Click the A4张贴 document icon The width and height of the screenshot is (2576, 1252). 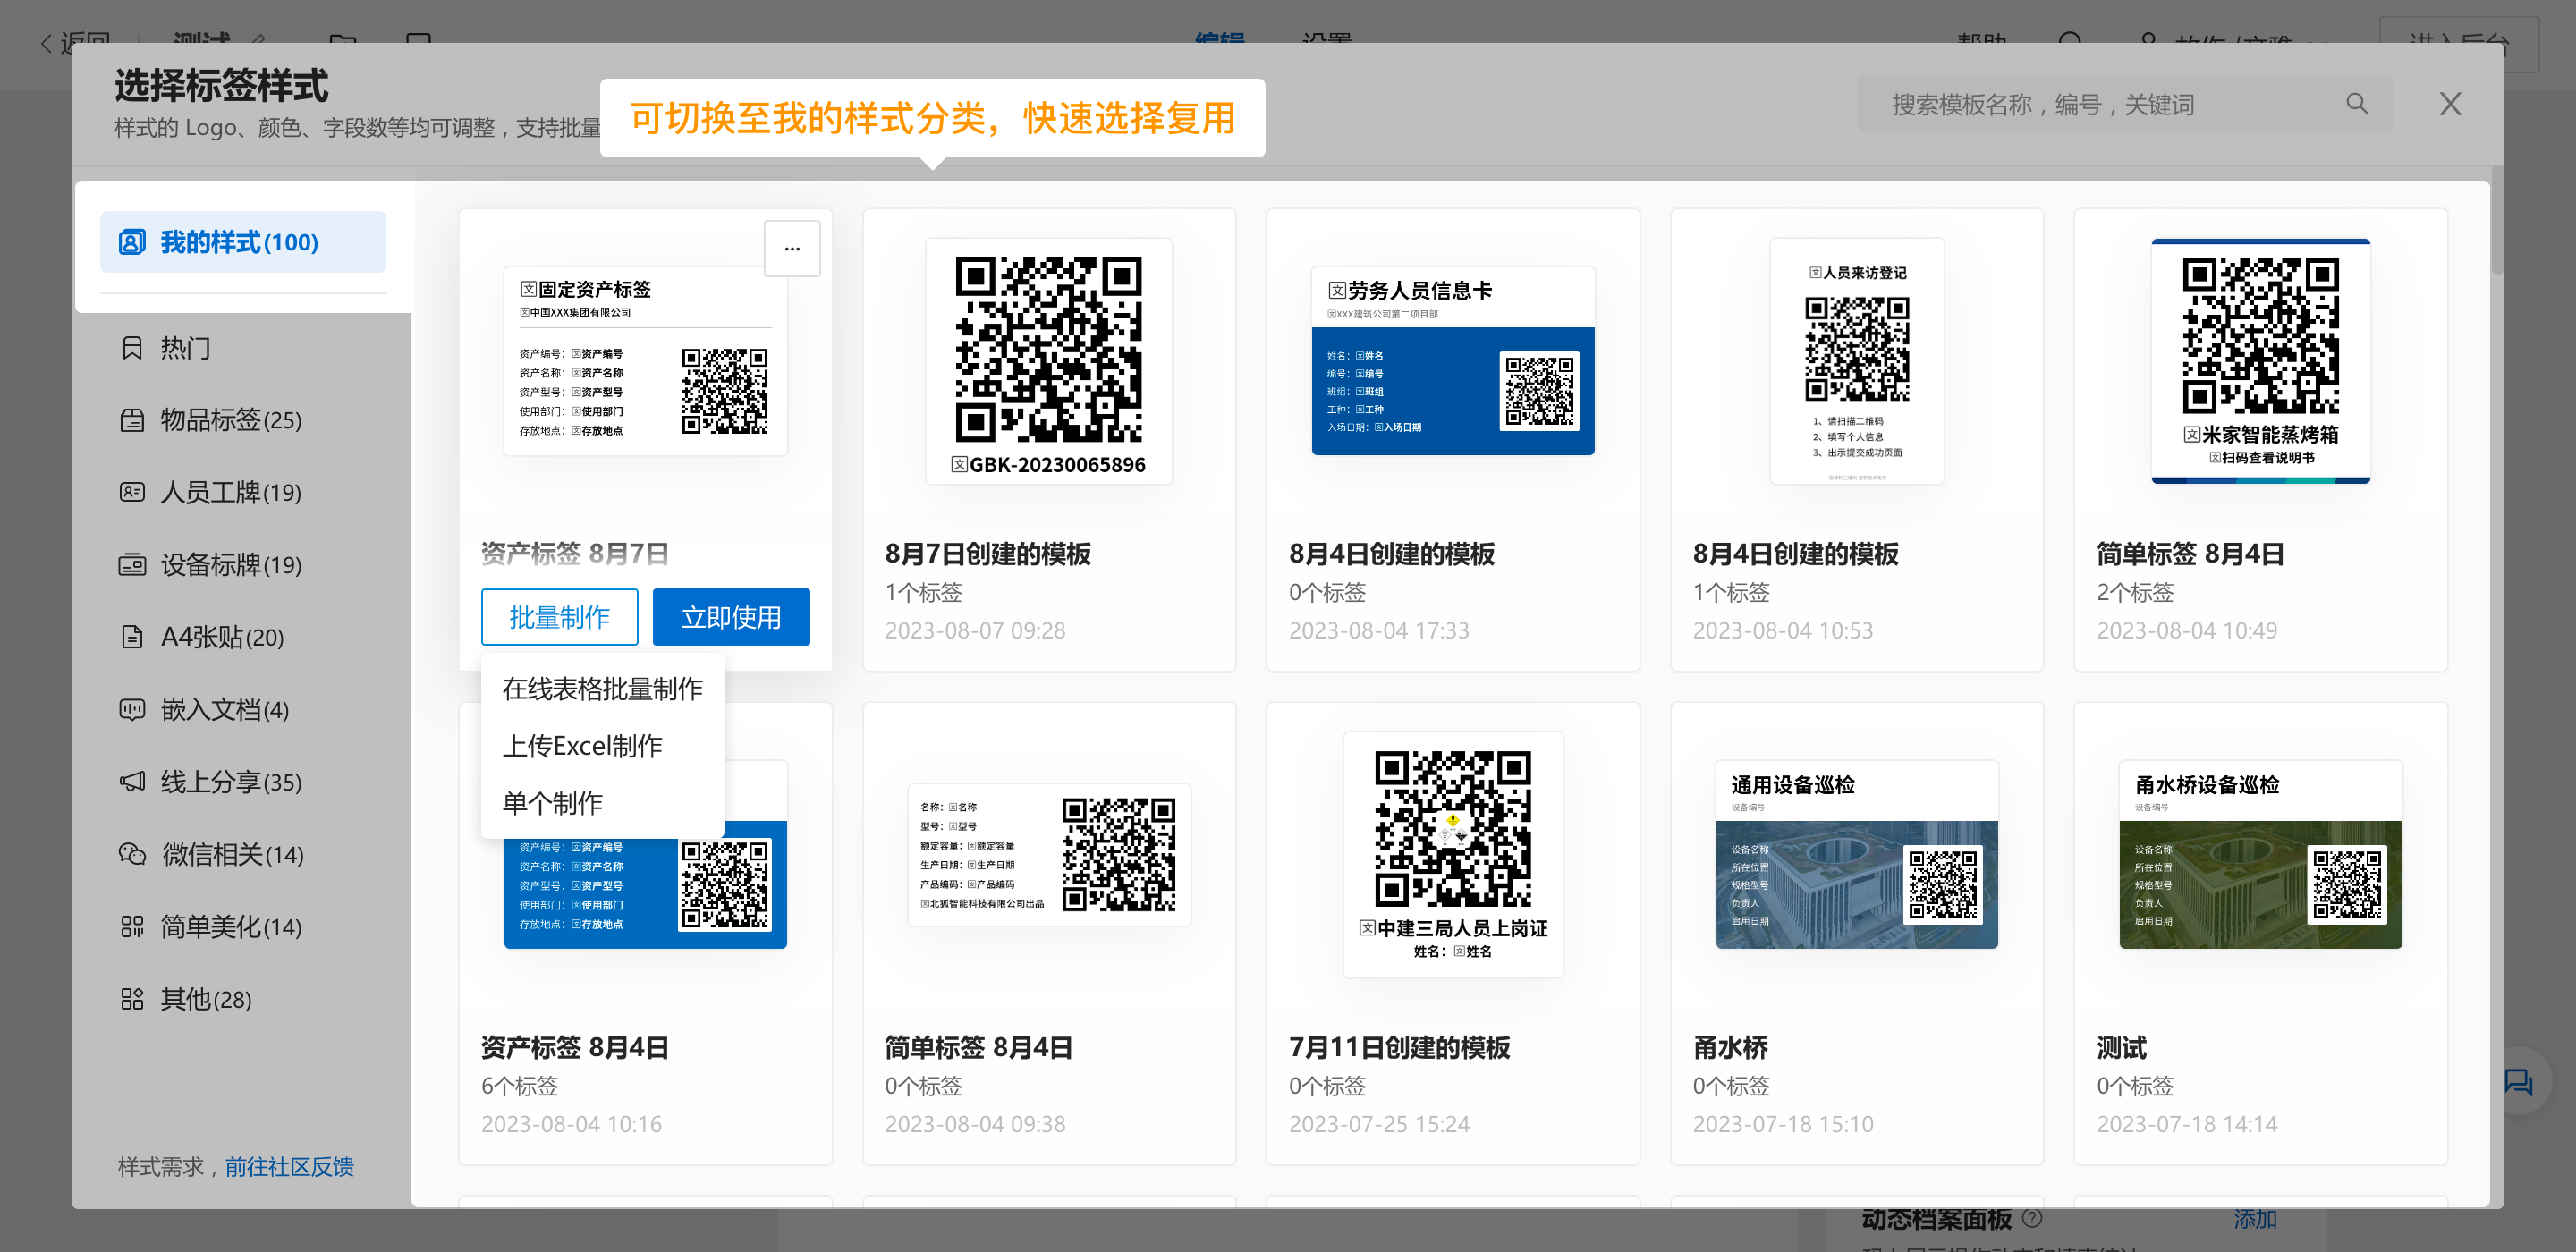point(132,637)
